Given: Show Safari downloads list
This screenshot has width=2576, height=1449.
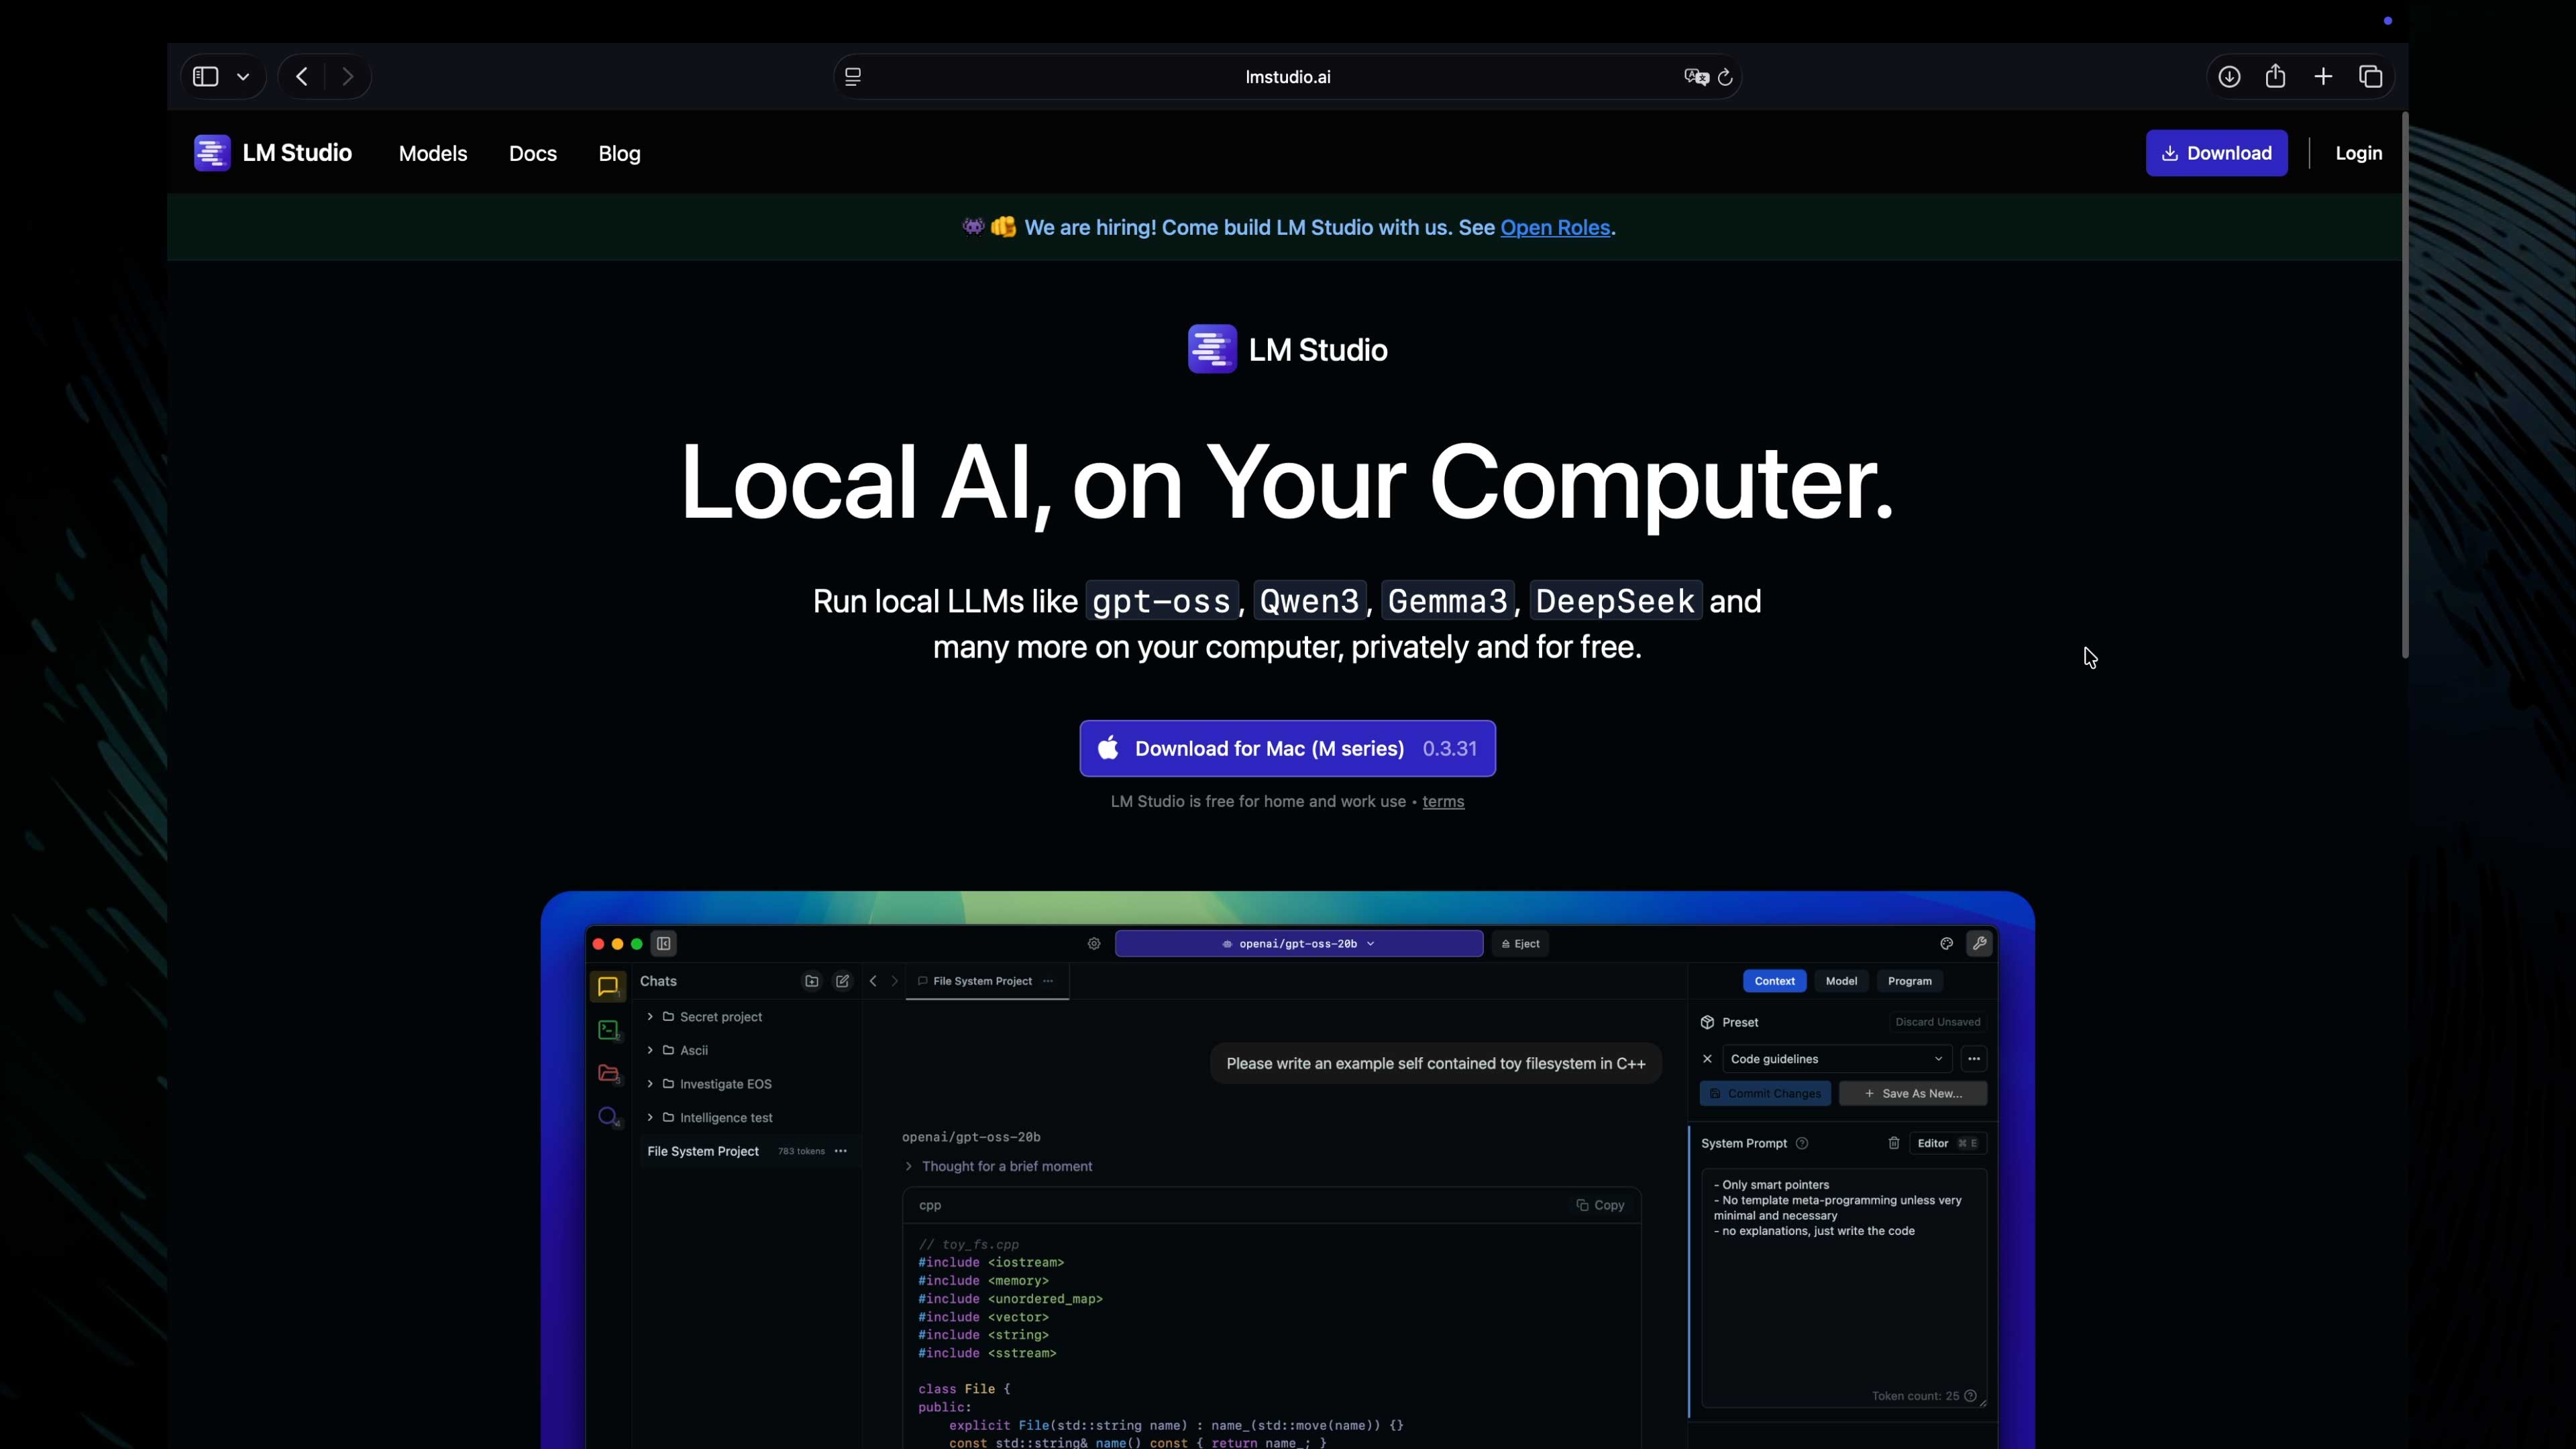Looking at the screenshot, I should (x=2229, y=77).
